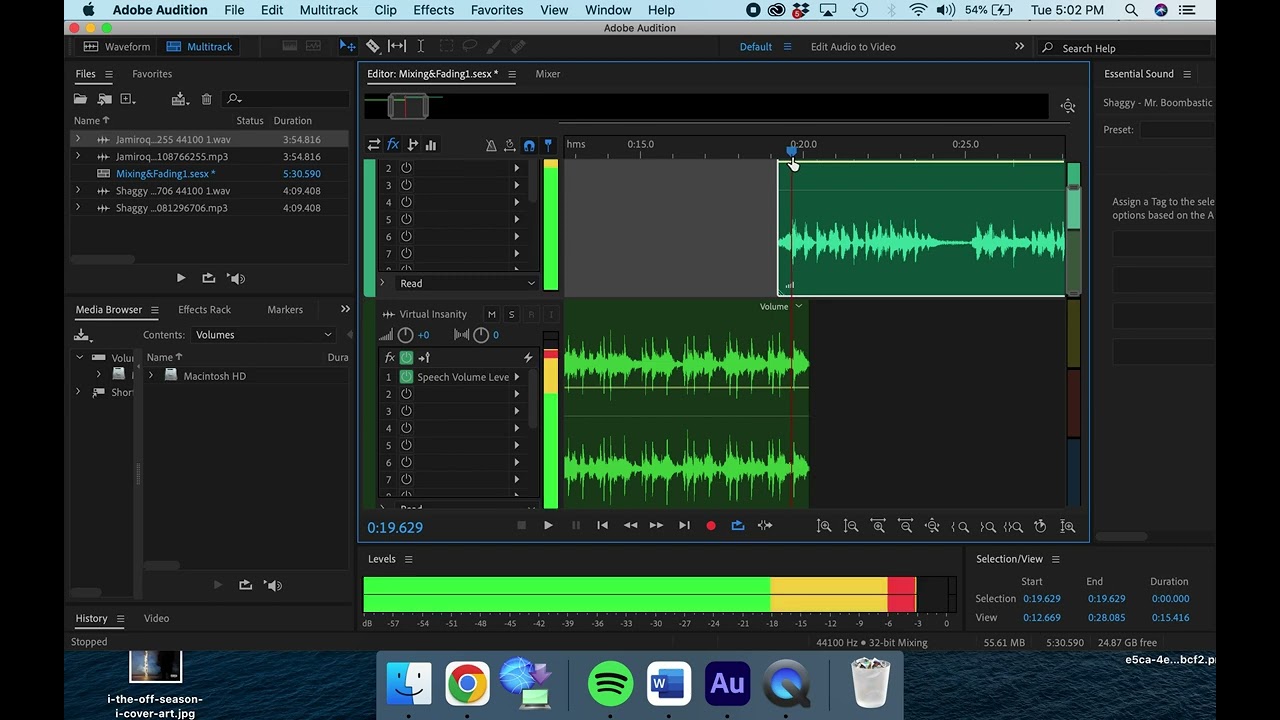Click Move Playhead to Next button
Image resolution: width=1280 pixels, height=720 pixels.
[684, 526]
